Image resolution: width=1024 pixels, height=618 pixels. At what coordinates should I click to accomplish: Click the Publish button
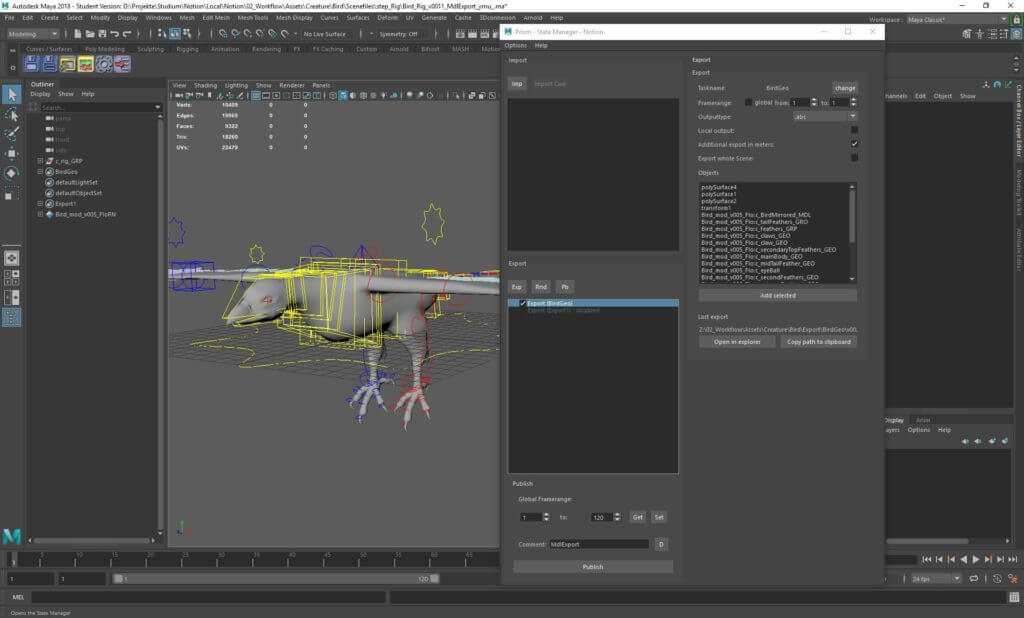click(592, 567)
